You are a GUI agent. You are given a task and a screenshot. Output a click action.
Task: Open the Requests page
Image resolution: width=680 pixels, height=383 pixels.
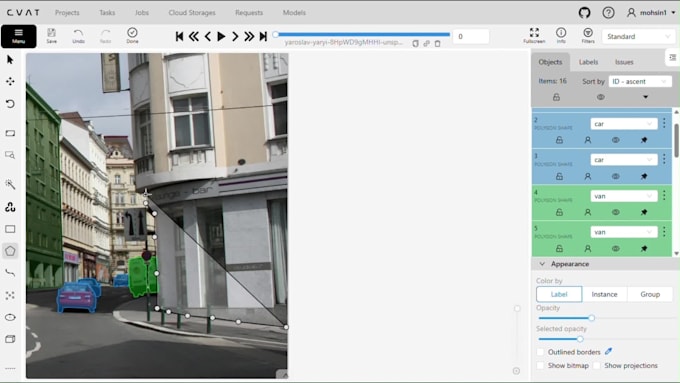[x=249, y=13]
